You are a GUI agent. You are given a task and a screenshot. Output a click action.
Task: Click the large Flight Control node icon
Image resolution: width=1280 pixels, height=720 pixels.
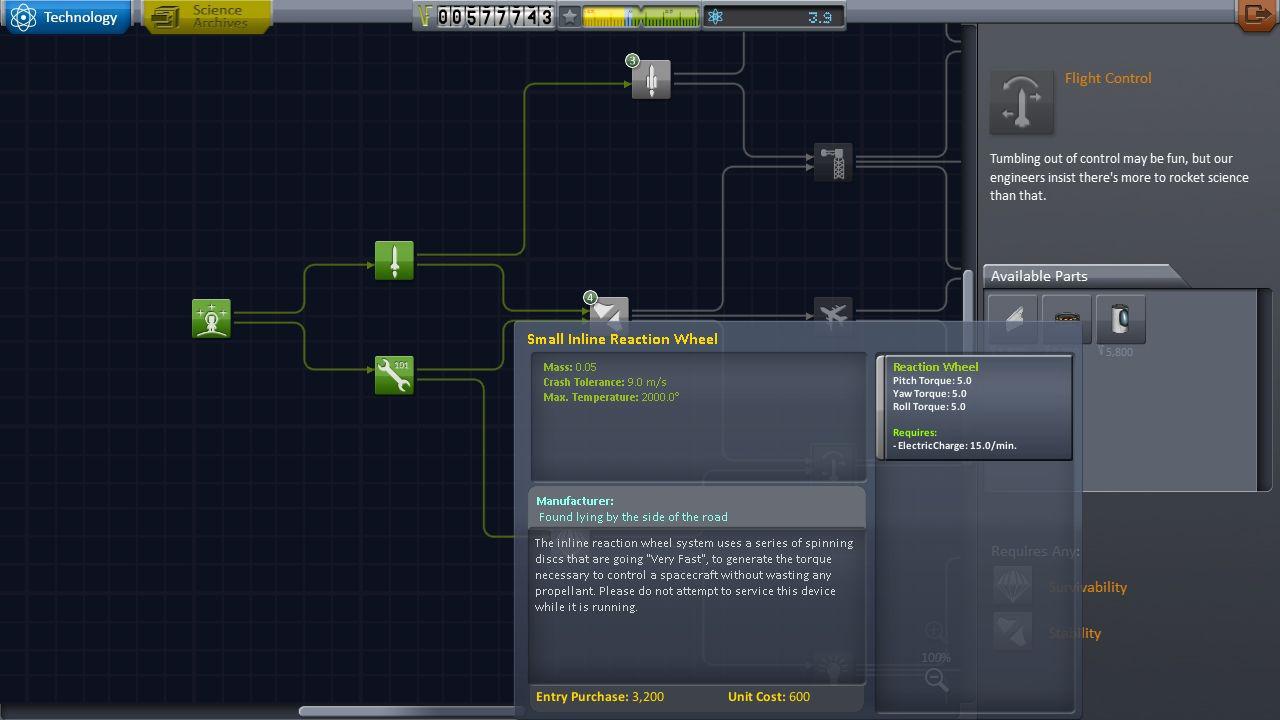(1021, 101)
